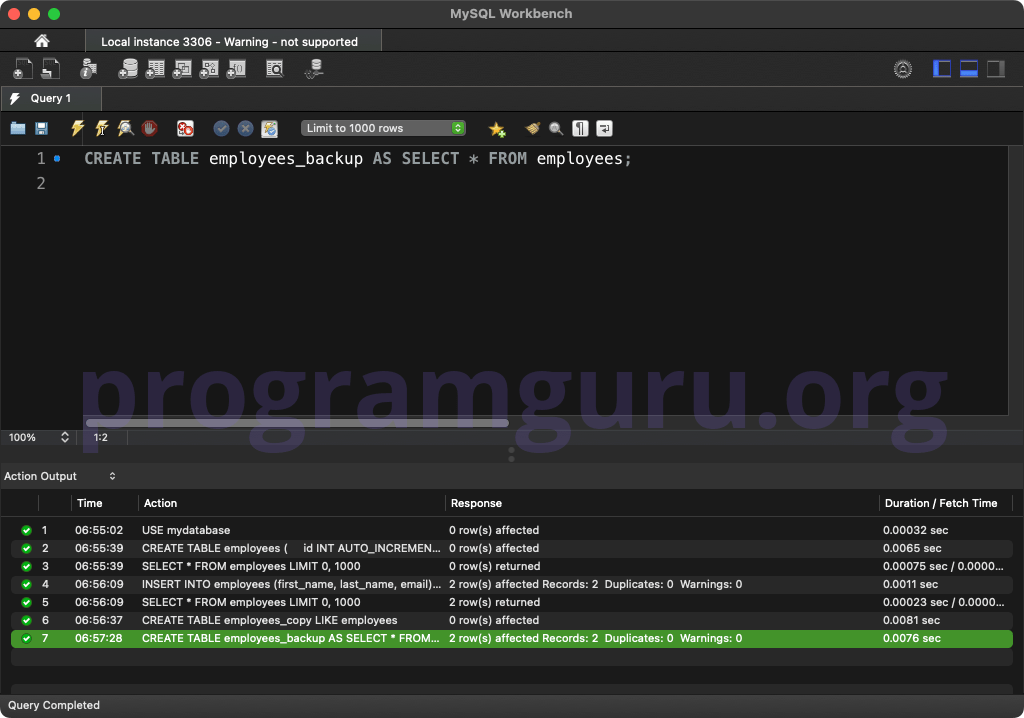1024x718 pixels.
Task: Open the Home screen tab
Action: pyautogui.click(x=42, y=41)
